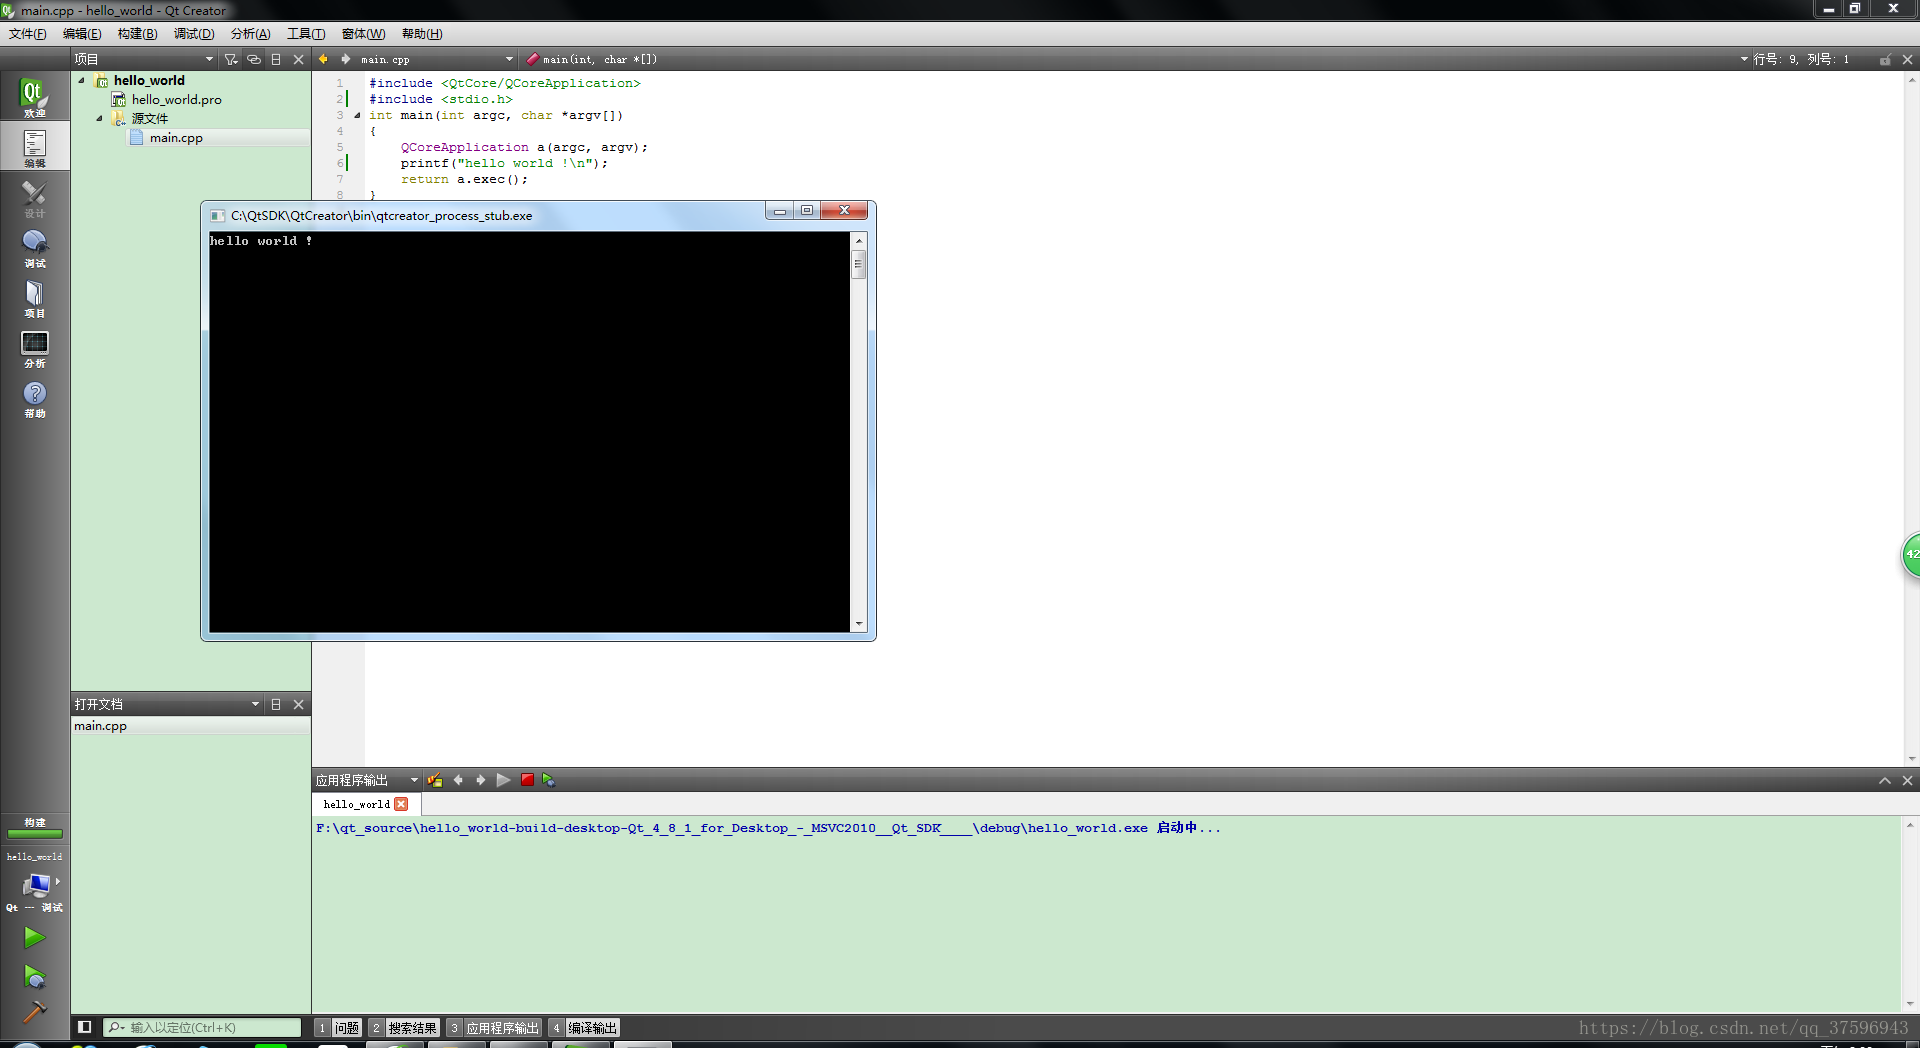This screenshot has width=1920, height=1048.
Task: Select the hello_world output tab
Action: click(357, 804)
